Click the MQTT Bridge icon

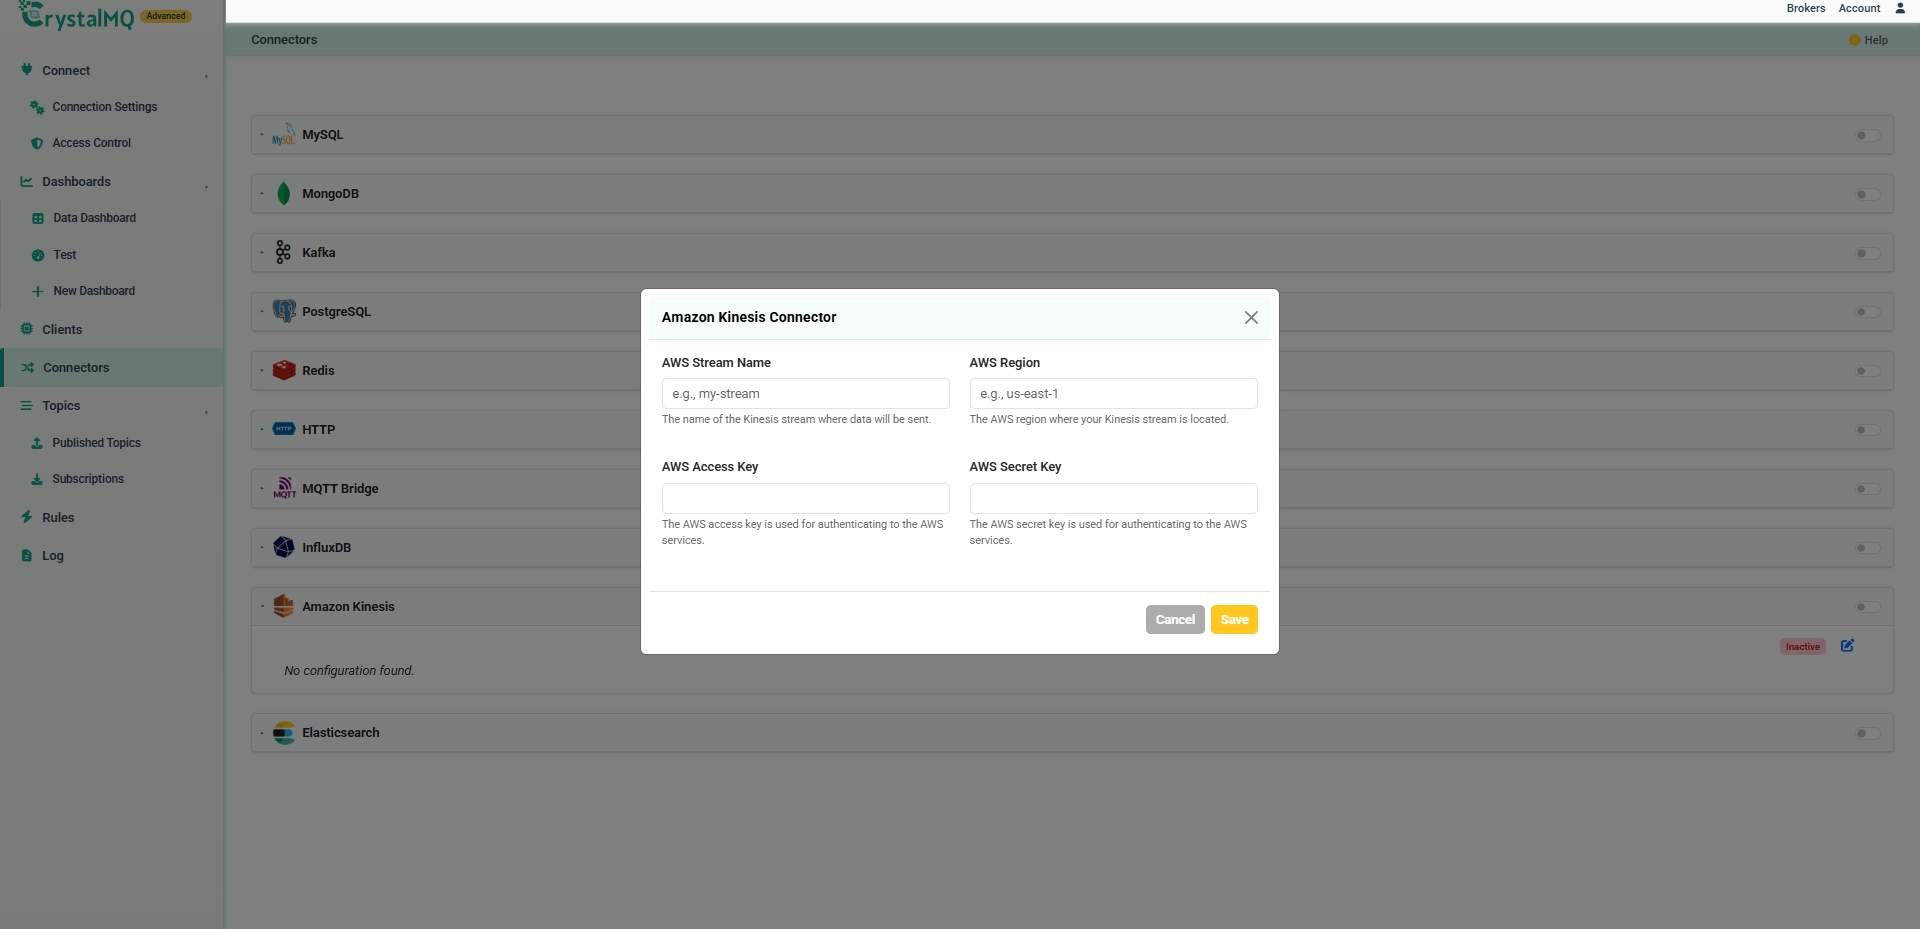284,489
